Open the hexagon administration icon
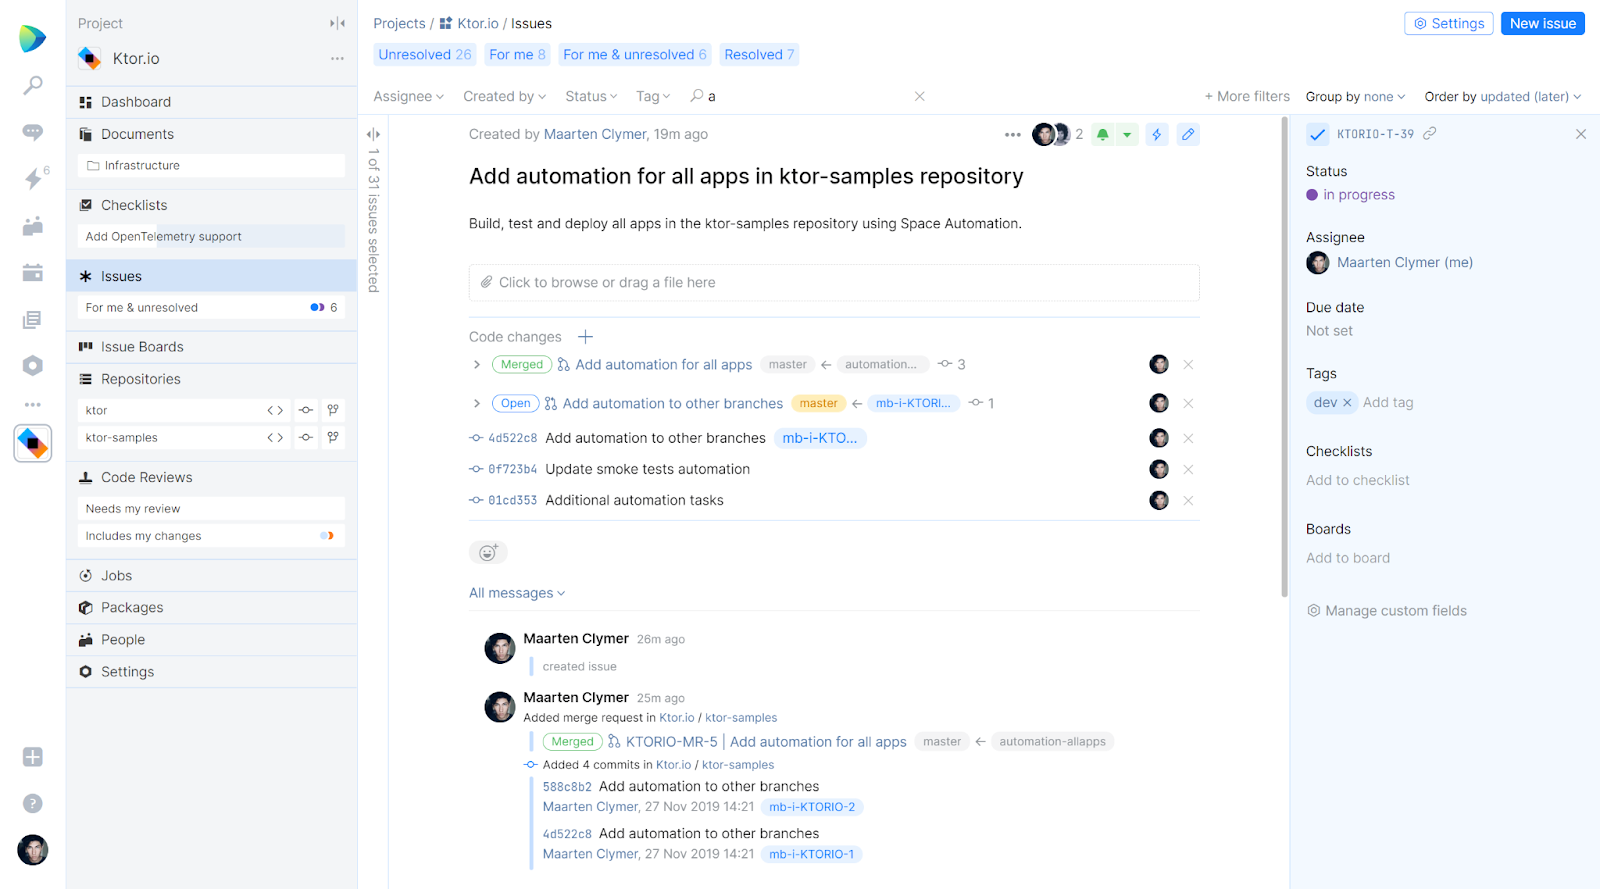The image size is (1600, 889). tap(33, 365)
